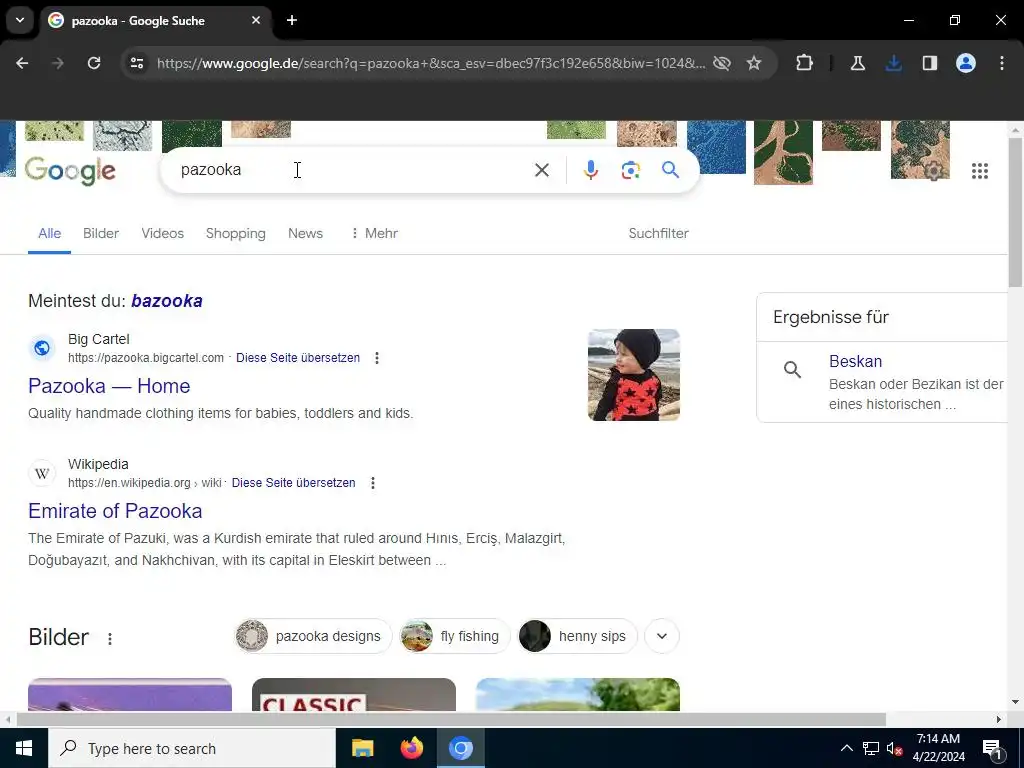Screen dimensions: 1024x768
Task: Click the horizontal scrollbar thumb
Action: (451, 720)
